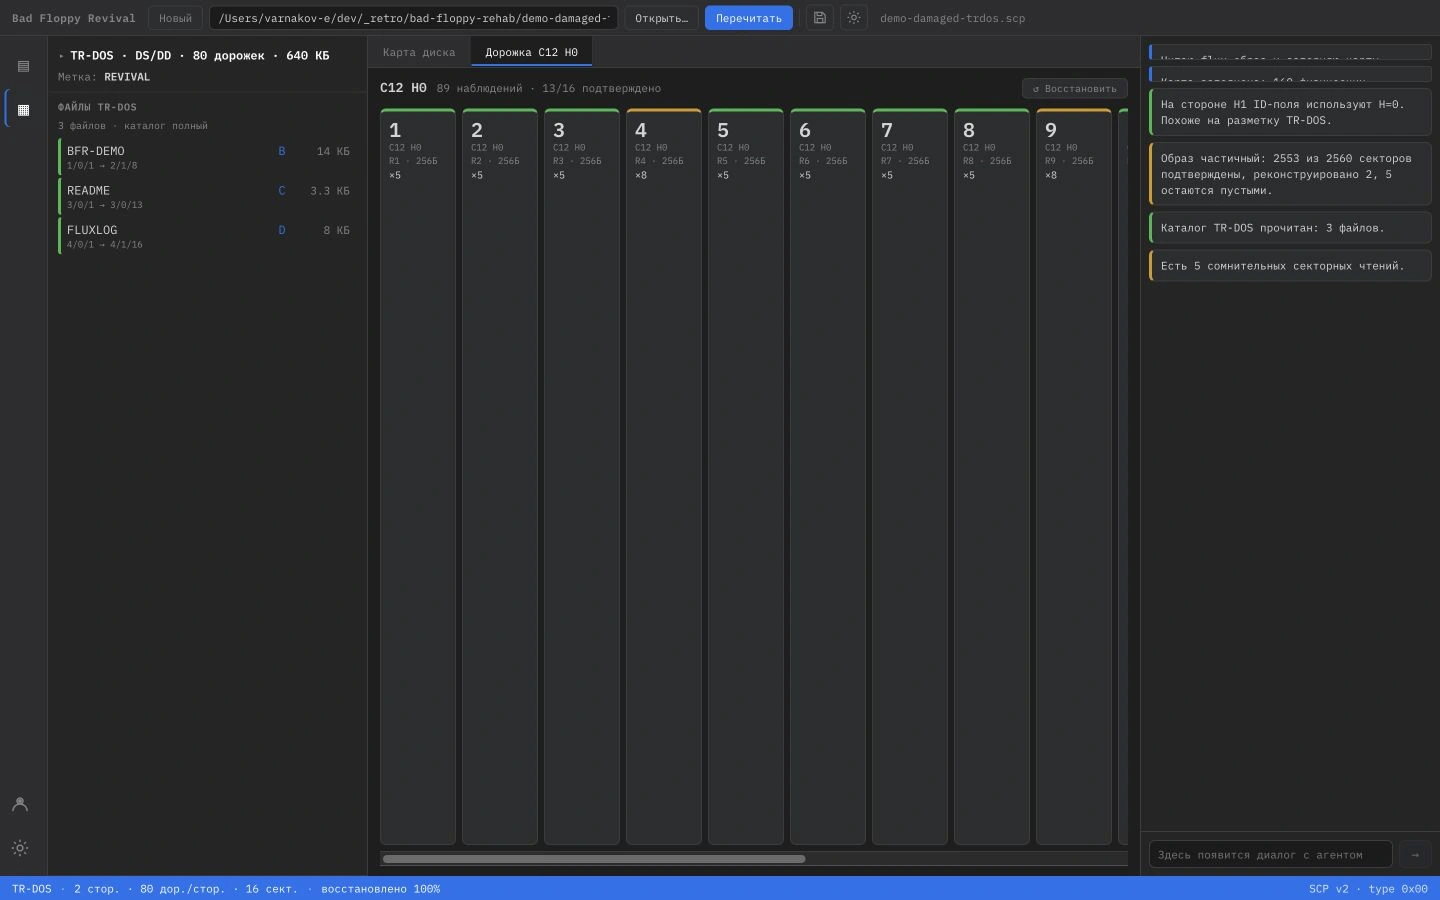Select the Дорожка C12 H0 tab

click(x=531, y=52)
